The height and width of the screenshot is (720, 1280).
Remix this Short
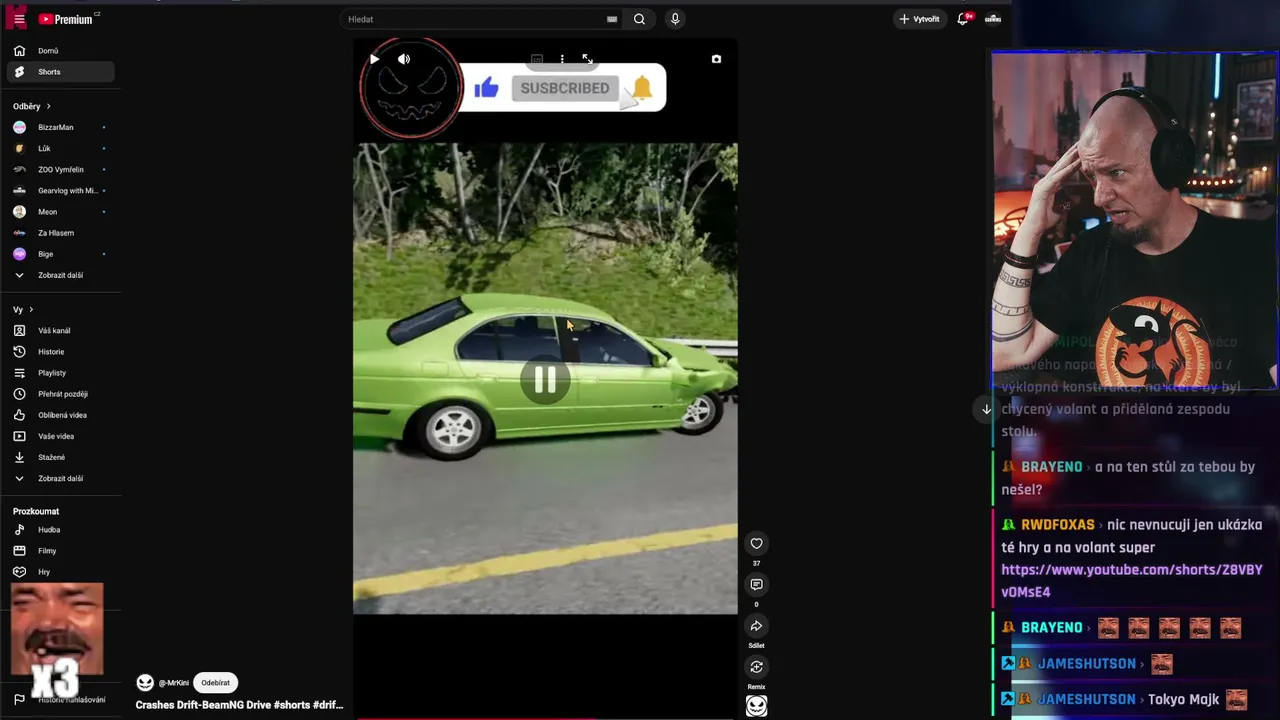(x=756, y=668)
